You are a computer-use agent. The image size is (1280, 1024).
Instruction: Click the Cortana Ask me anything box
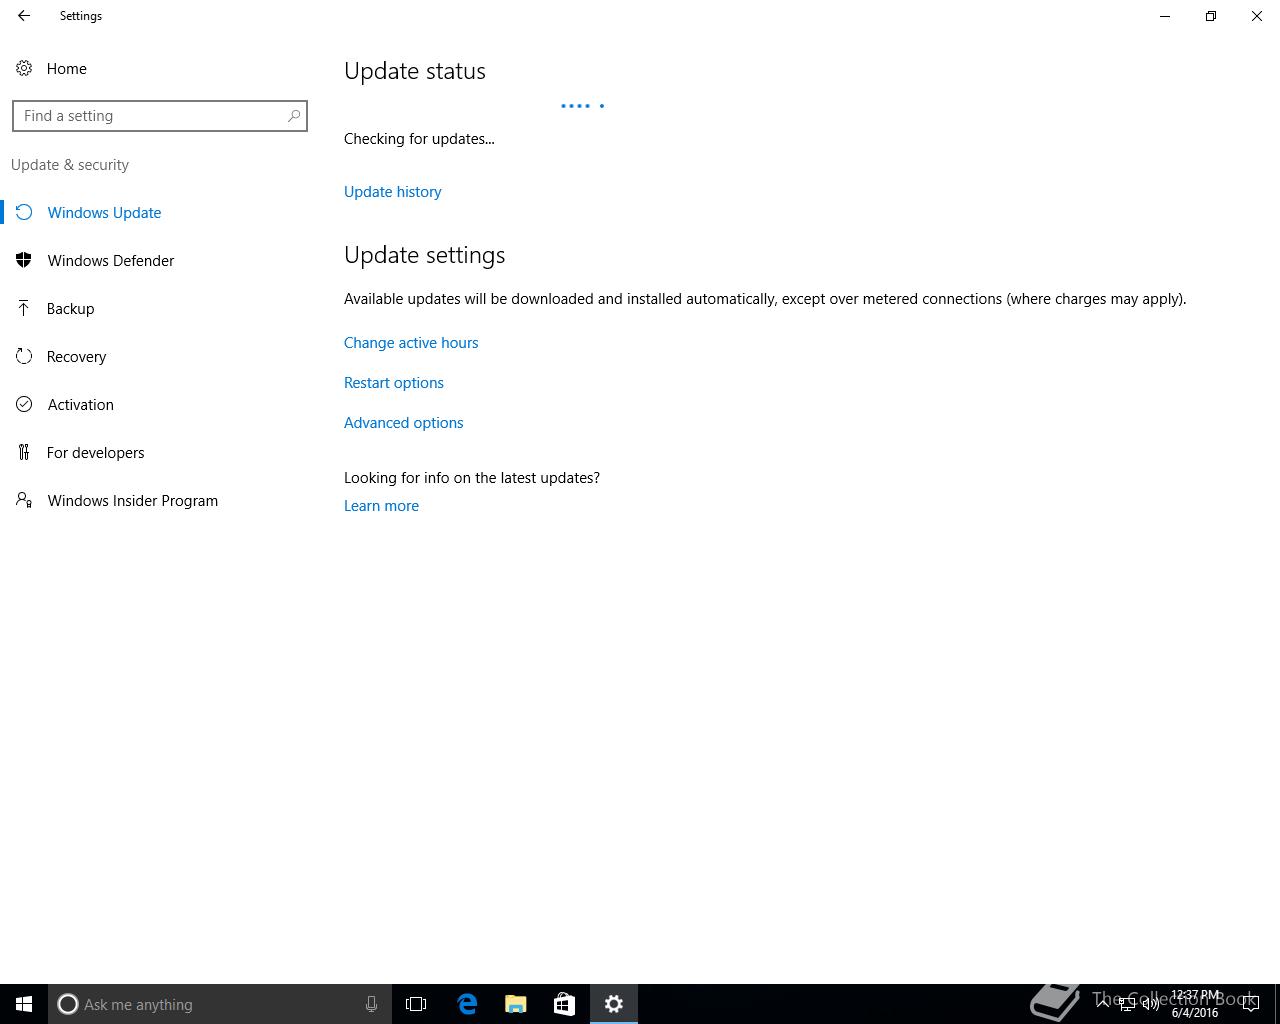point(219,1004)
